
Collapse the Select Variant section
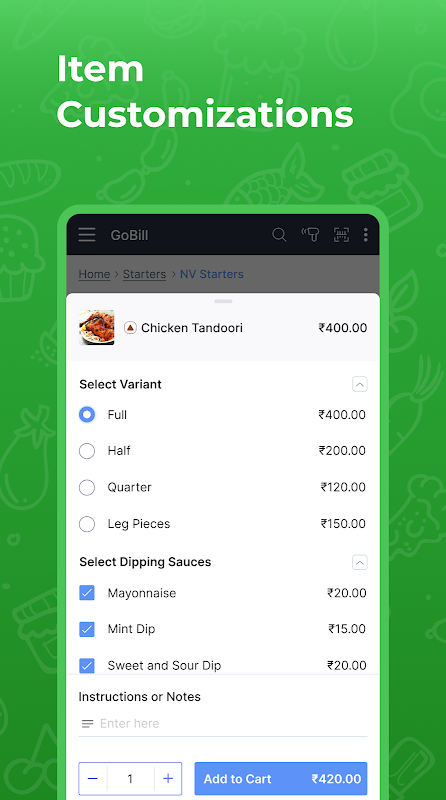(x=360, y=384)
